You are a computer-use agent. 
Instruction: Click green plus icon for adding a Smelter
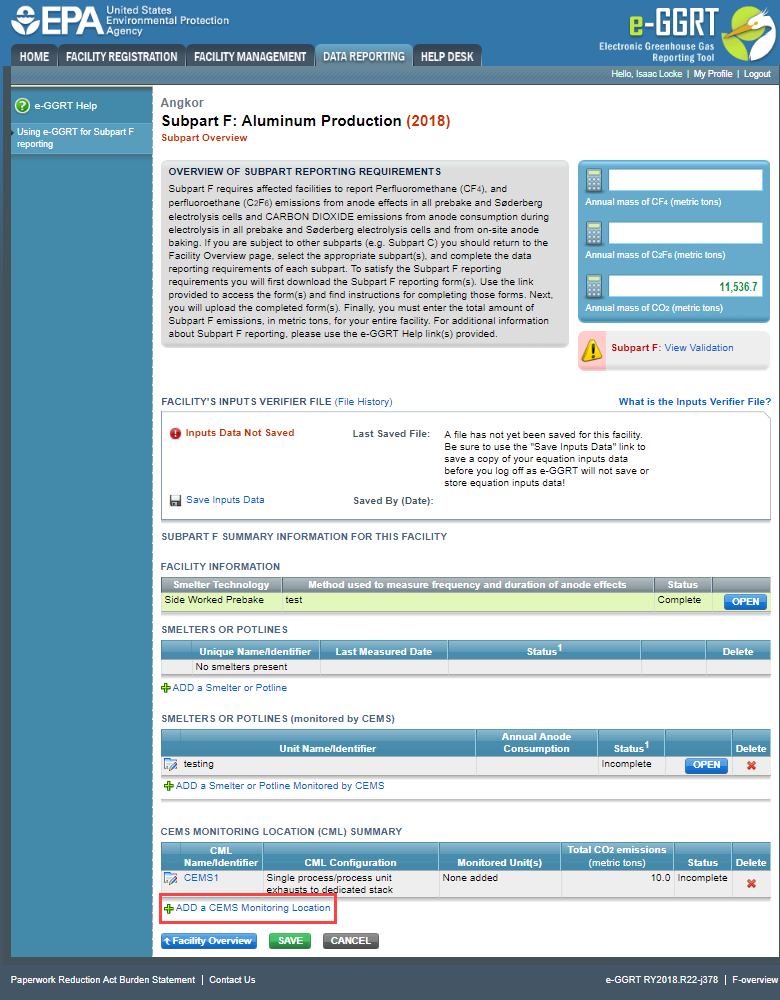166,688
